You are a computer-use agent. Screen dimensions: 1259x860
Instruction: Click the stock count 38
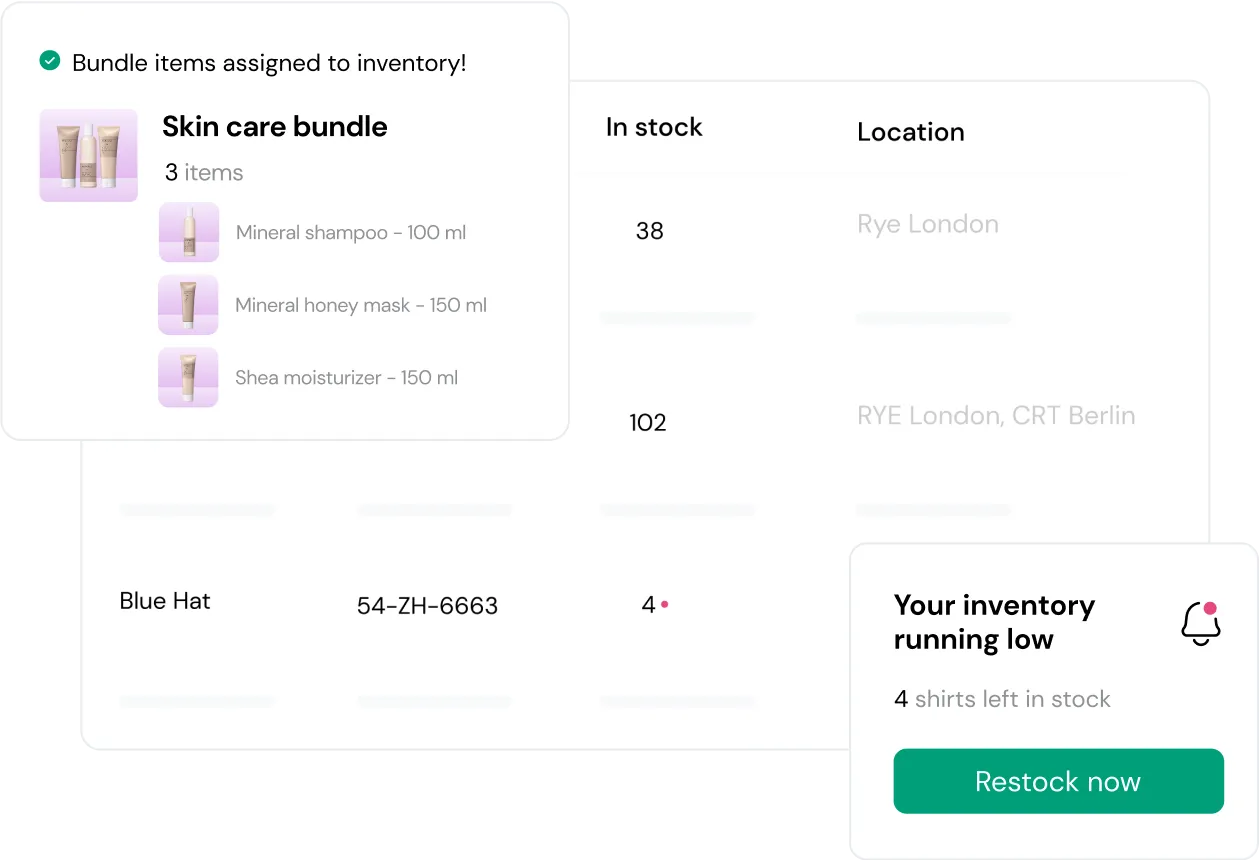click(650, 231)
